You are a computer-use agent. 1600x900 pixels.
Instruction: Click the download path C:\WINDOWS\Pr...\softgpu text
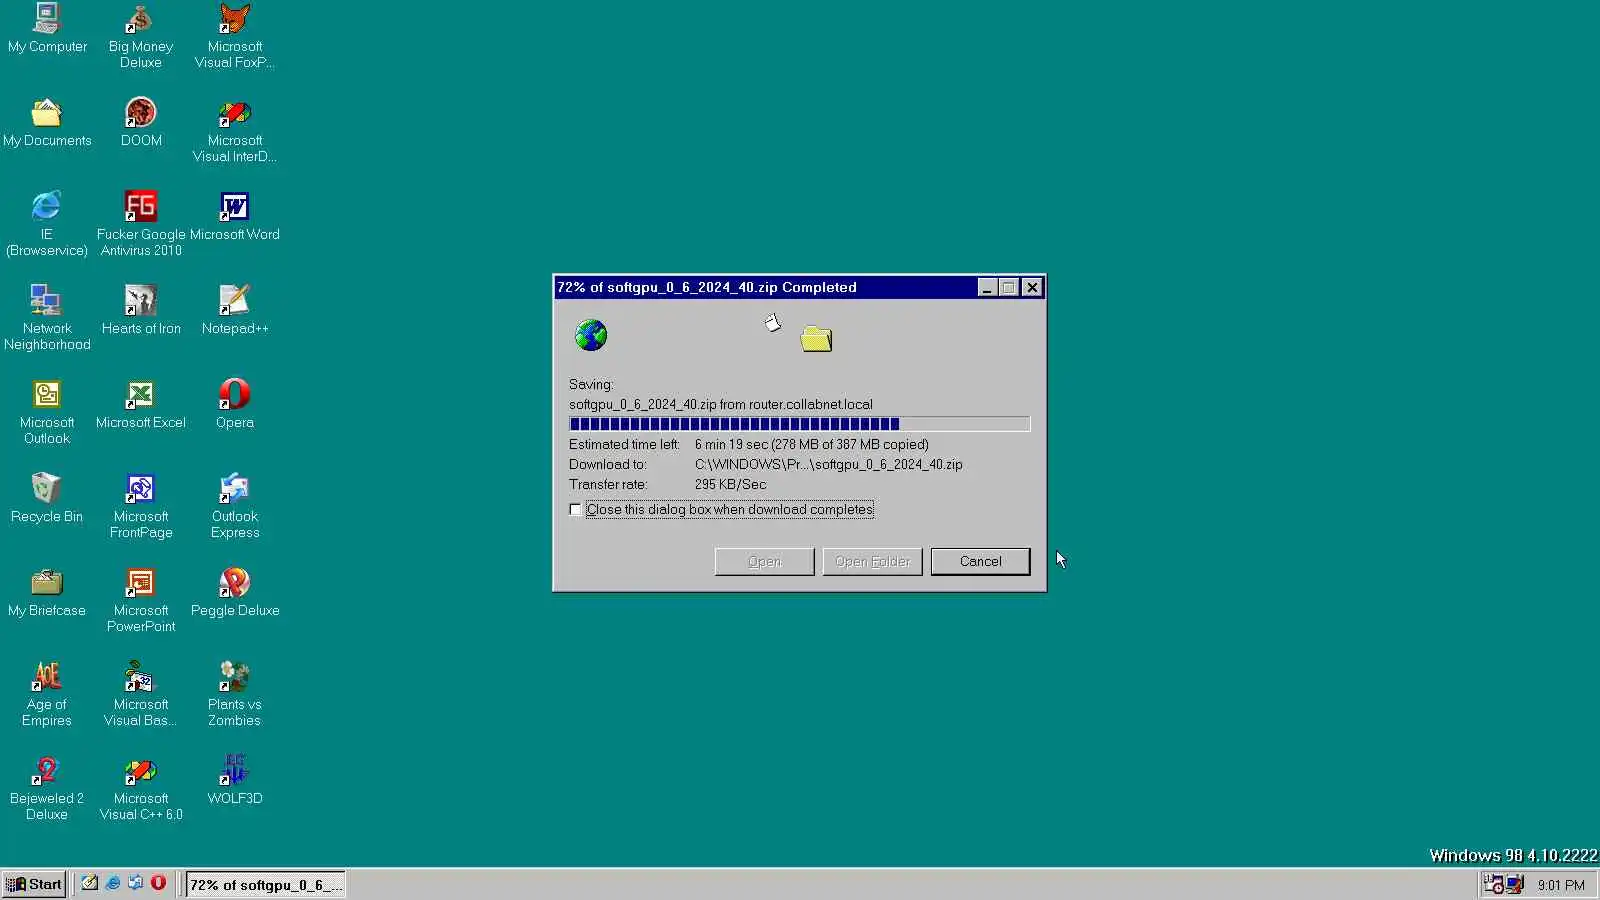pyautogui.click(x=828, y=464)
